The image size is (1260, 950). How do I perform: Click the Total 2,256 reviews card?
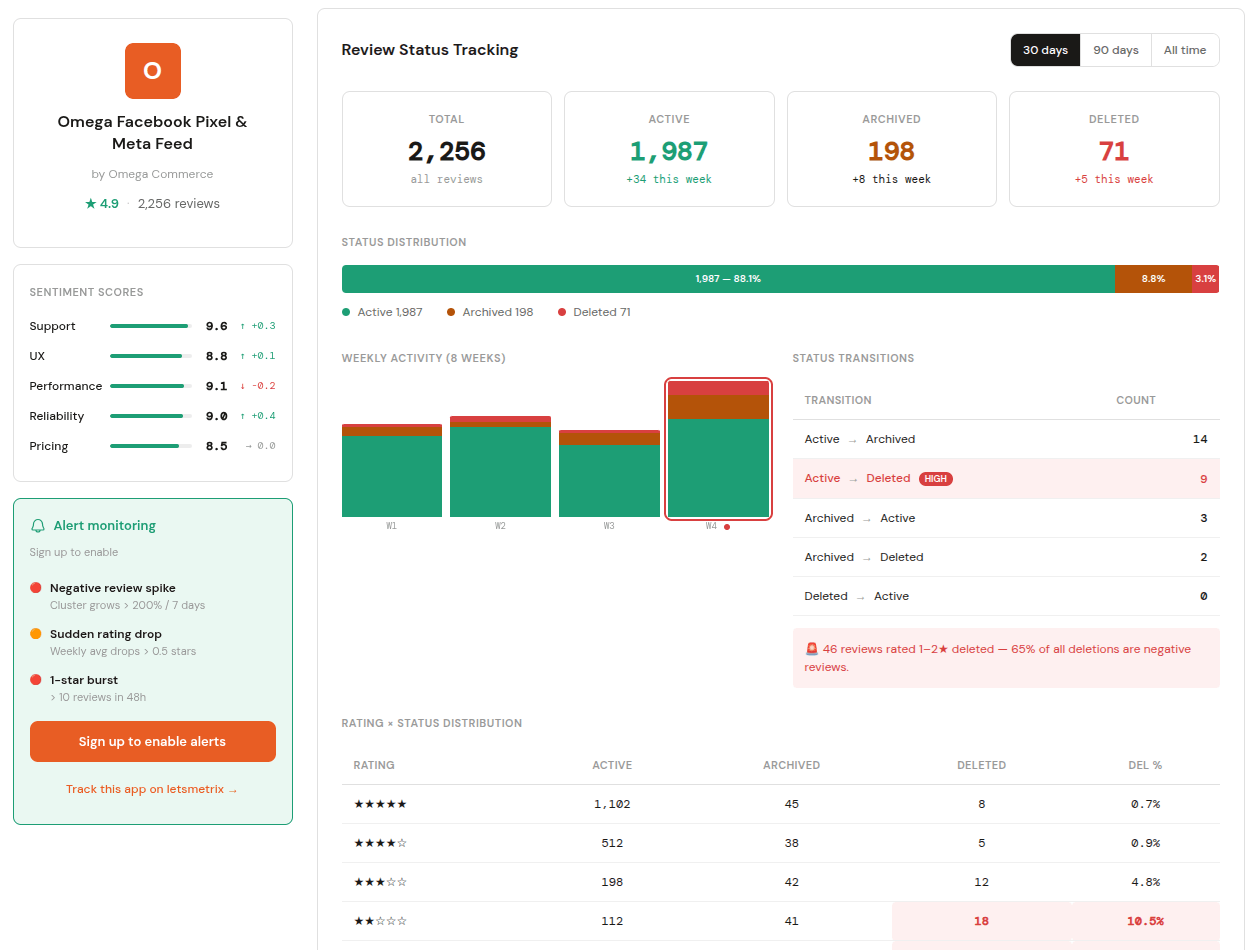tap(447, 149)
